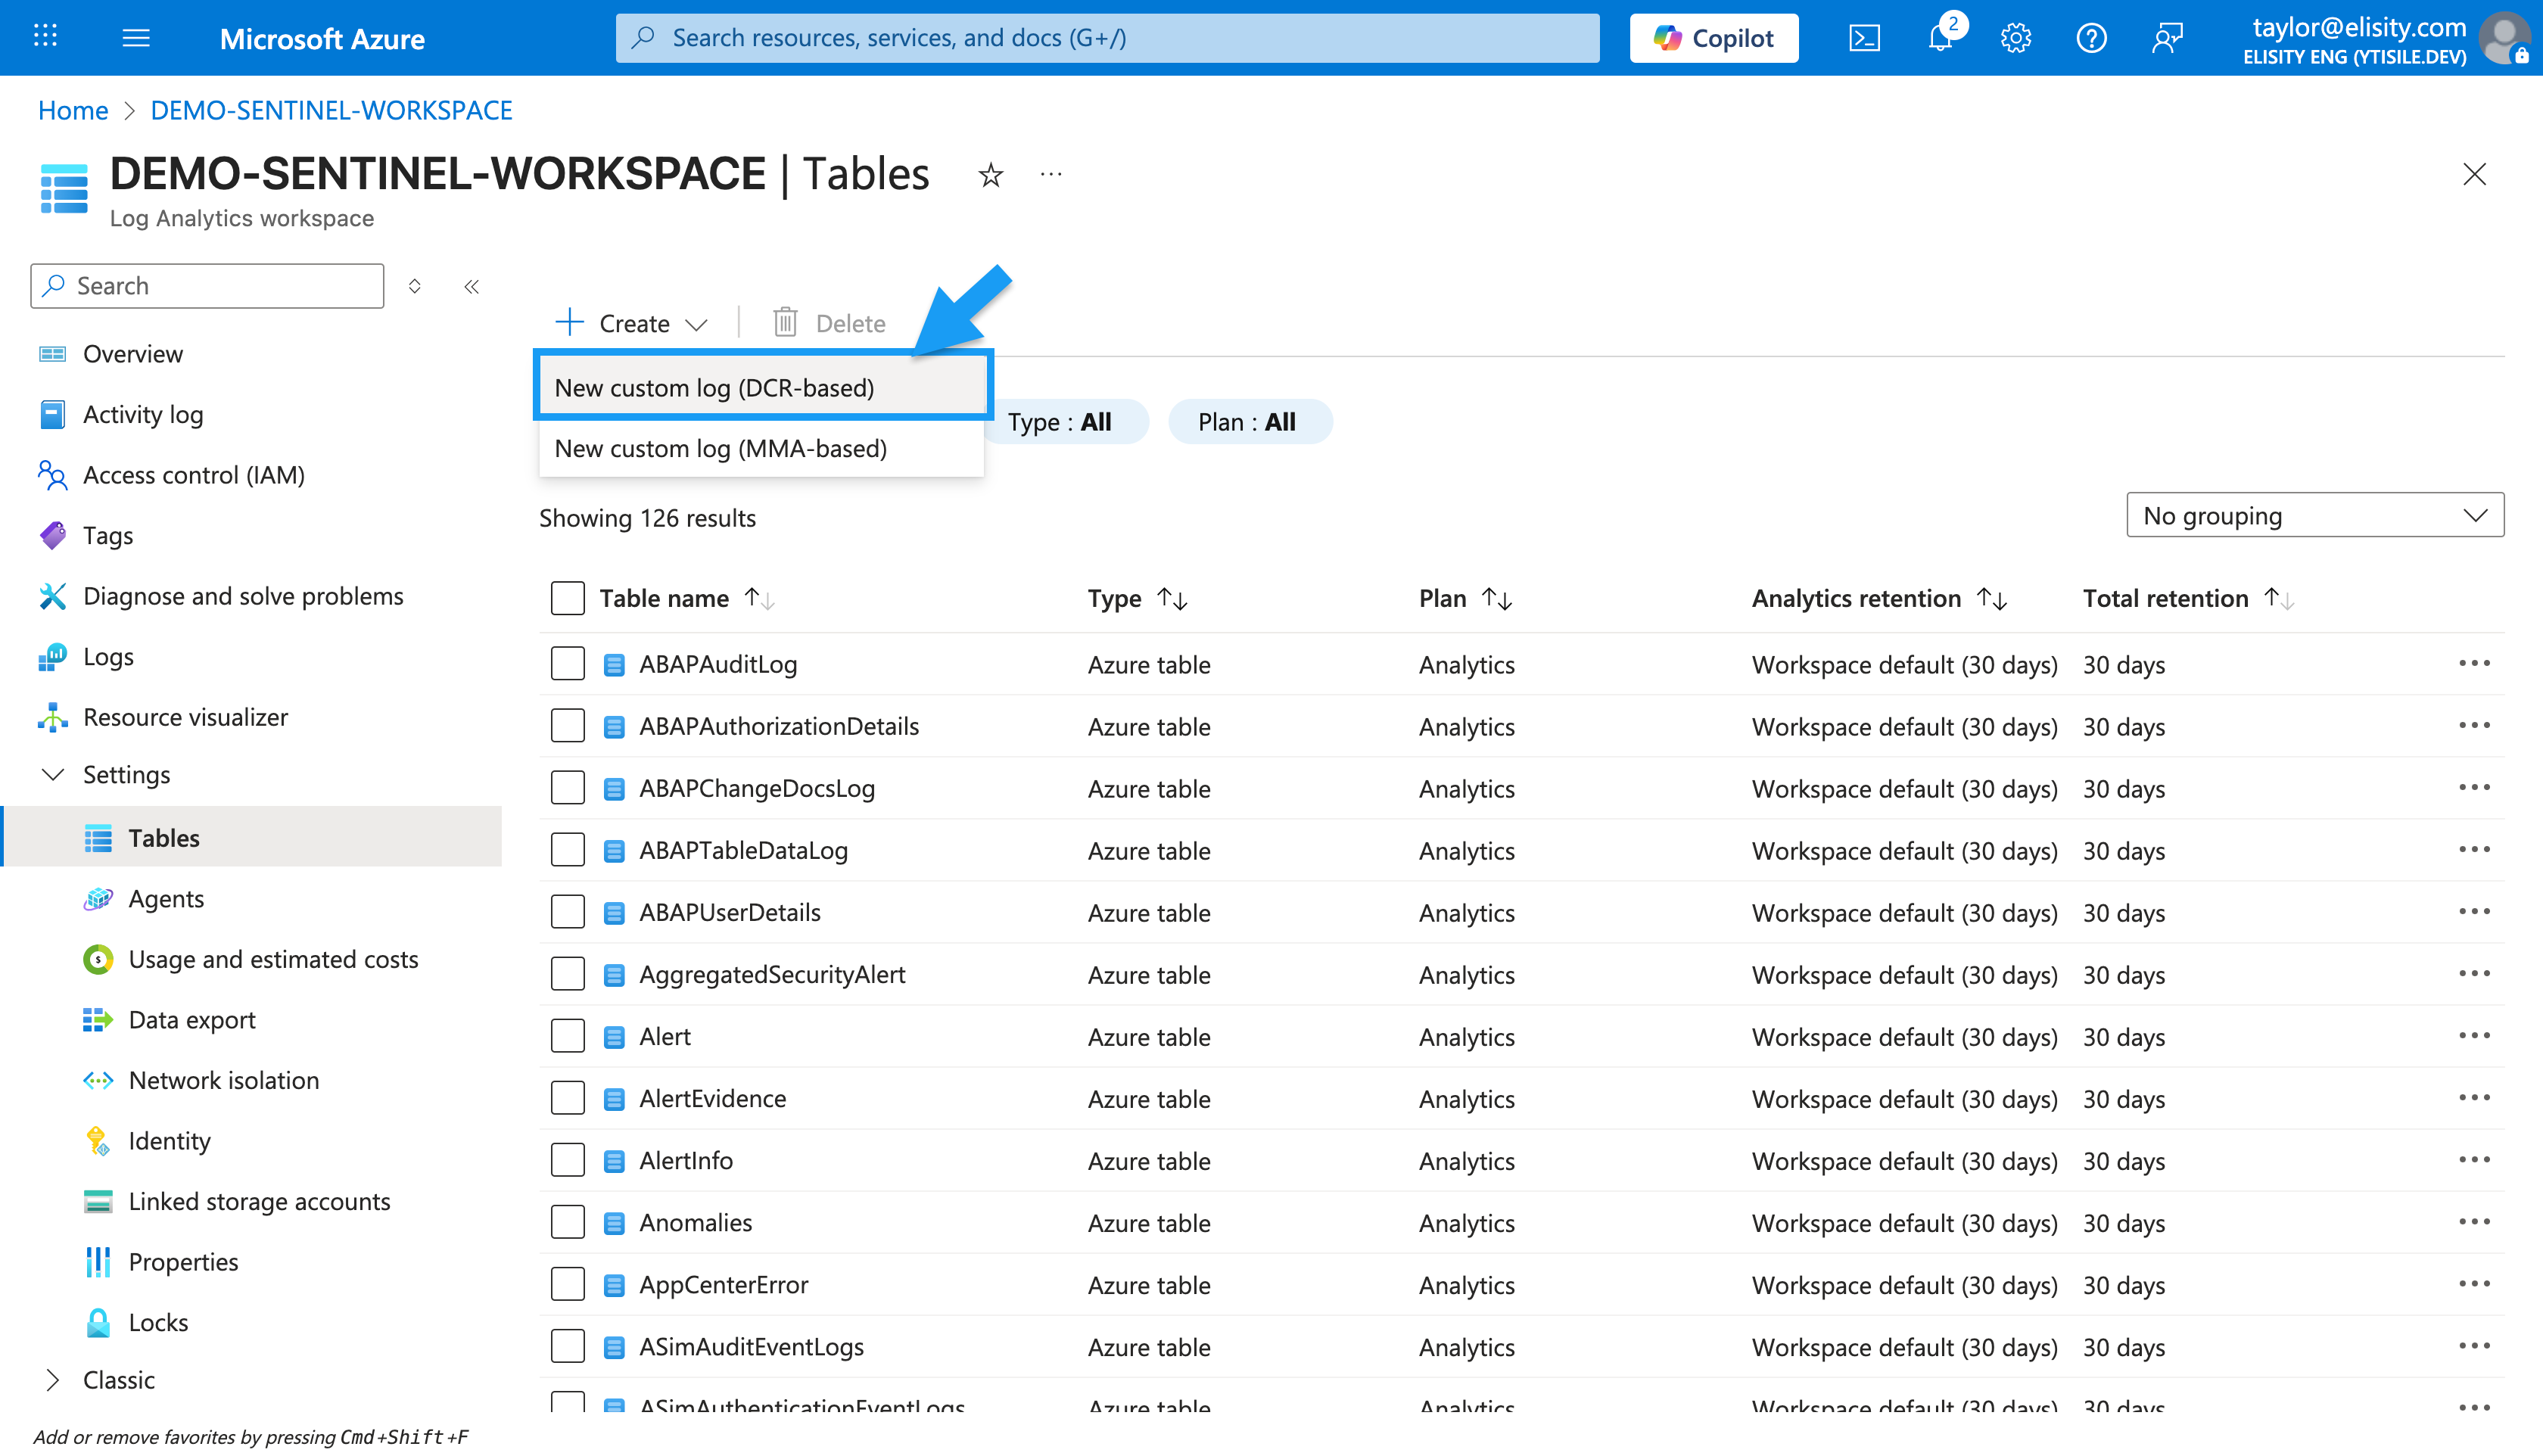The height and width of the screenshot is (1456, 2543).
Task: Open row actions for AlertInfo
Action: pos(2474,1160)
